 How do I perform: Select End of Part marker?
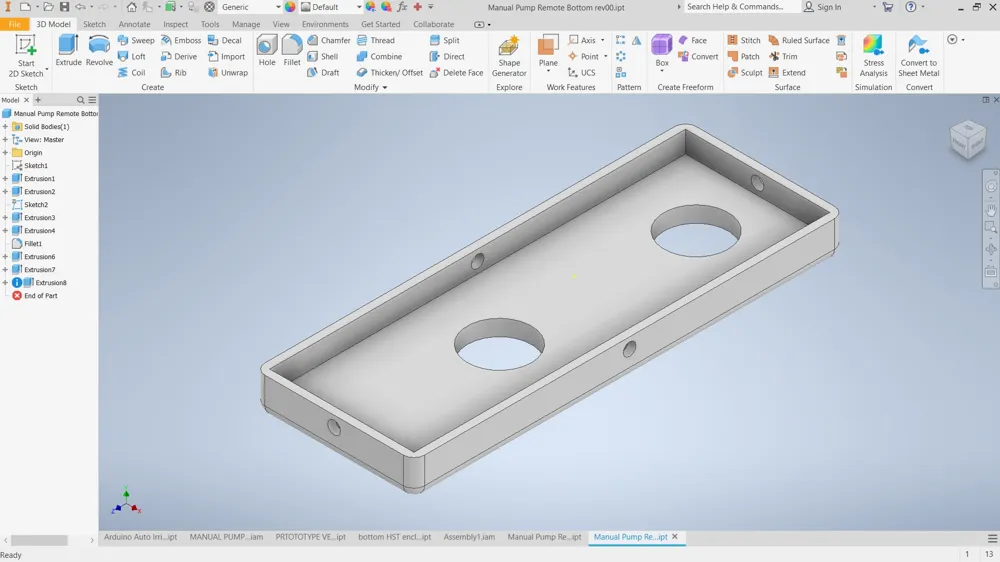coord(35,296)
